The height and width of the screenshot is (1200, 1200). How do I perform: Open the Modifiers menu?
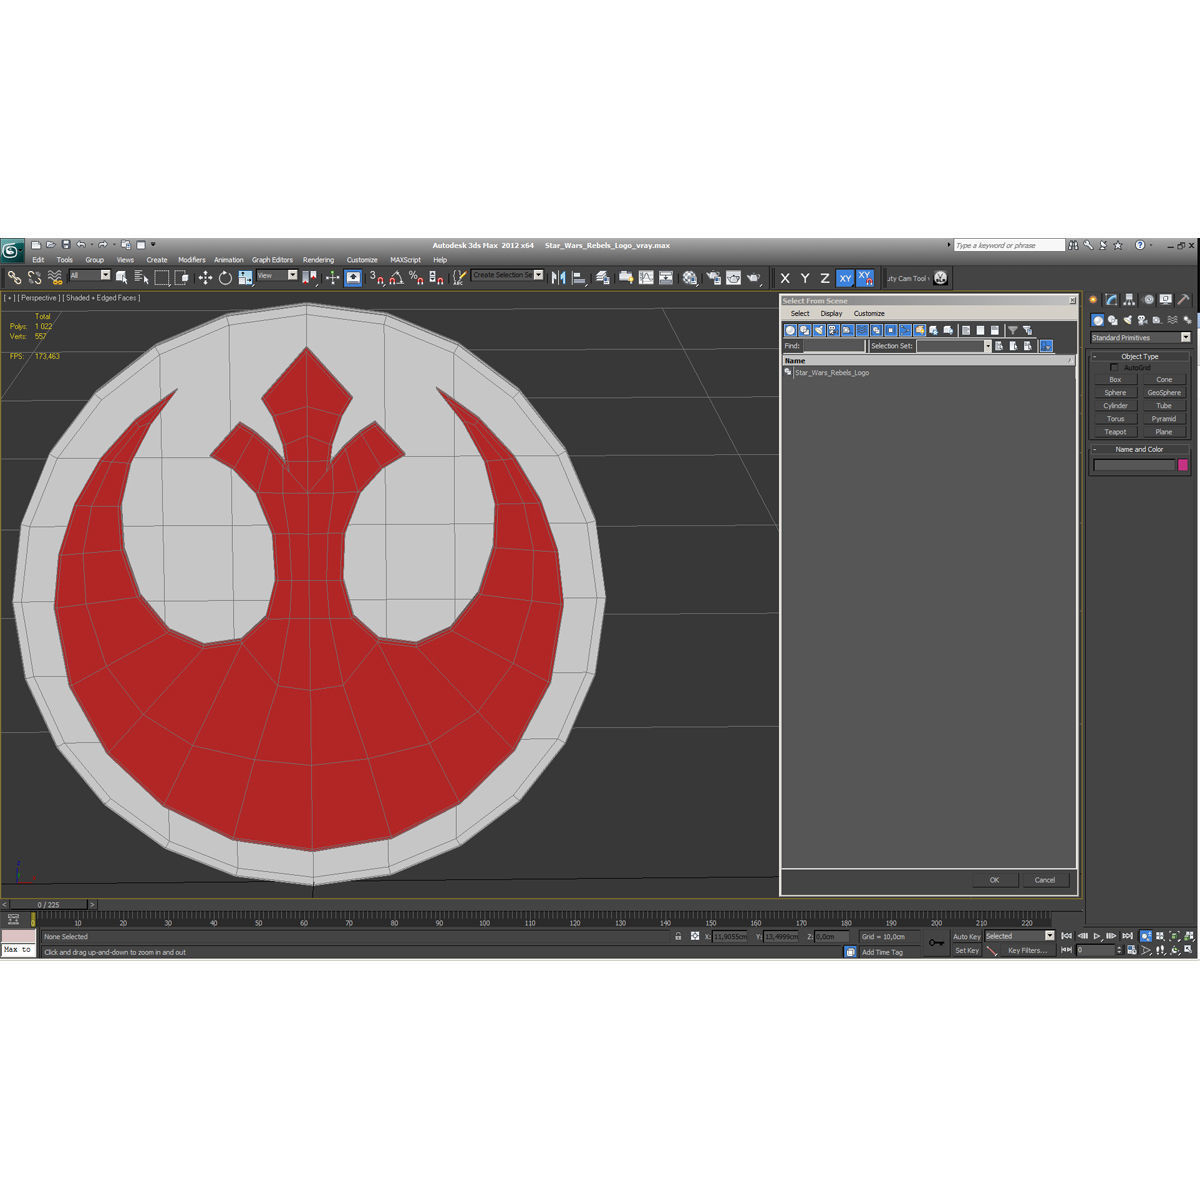[192, 260]
